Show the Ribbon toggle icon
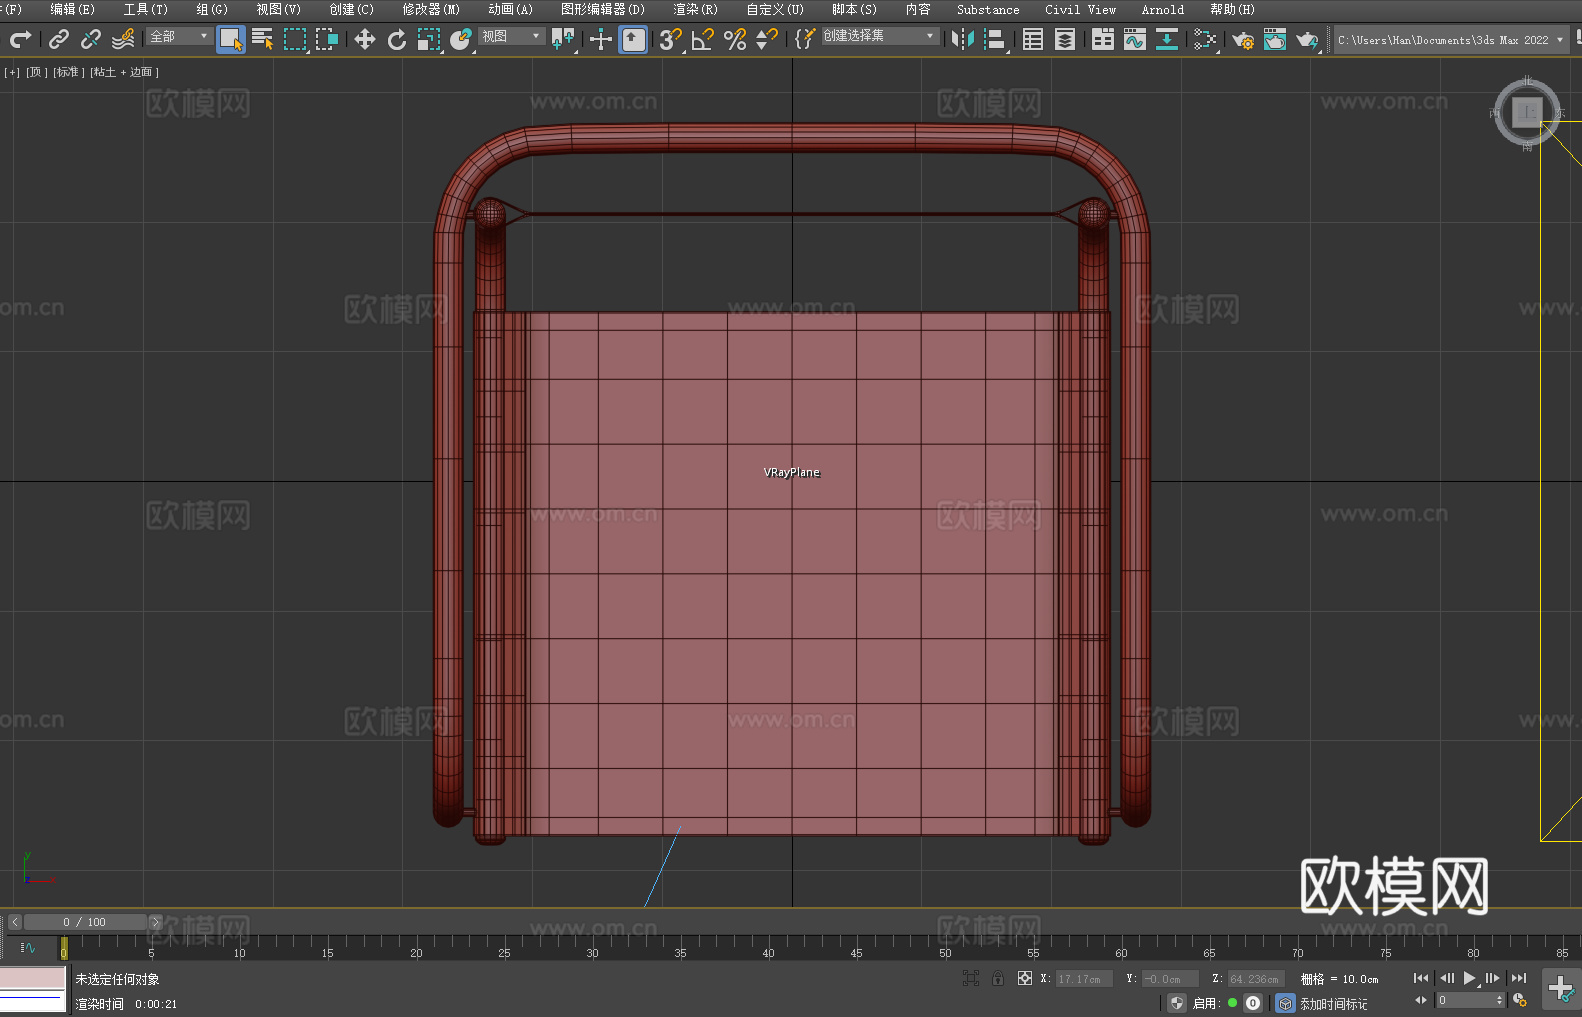Image resolution: width=1582 pixels, height=1017 pixels. [x=1103, y=39]
